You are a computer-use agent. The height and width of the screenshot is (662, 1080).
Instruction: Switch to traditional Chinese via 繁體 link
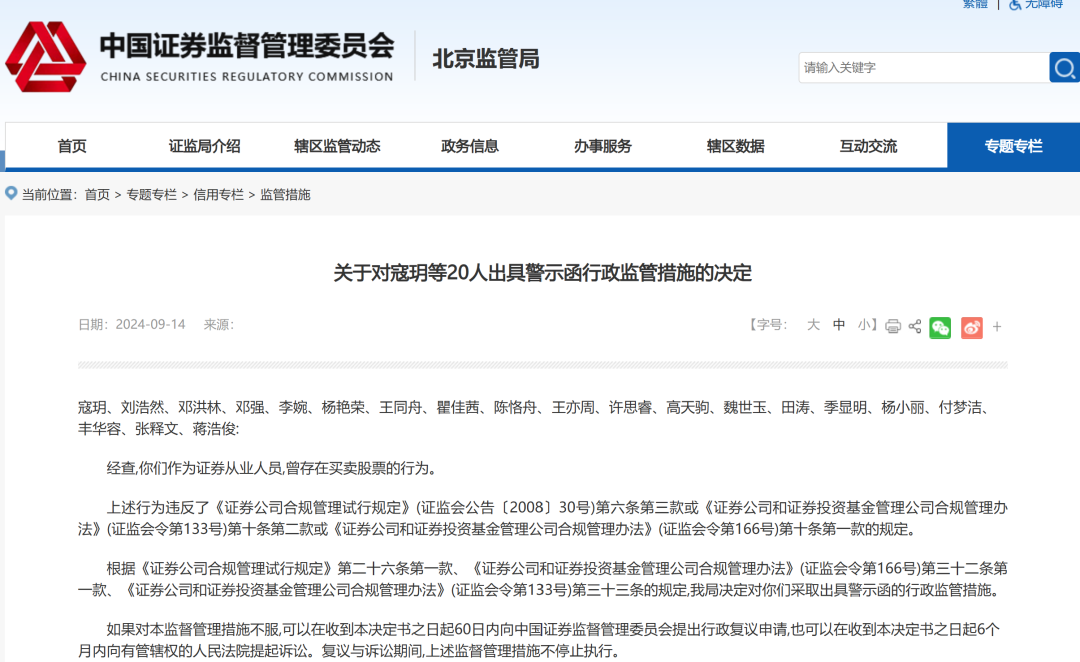coord(975,6)
